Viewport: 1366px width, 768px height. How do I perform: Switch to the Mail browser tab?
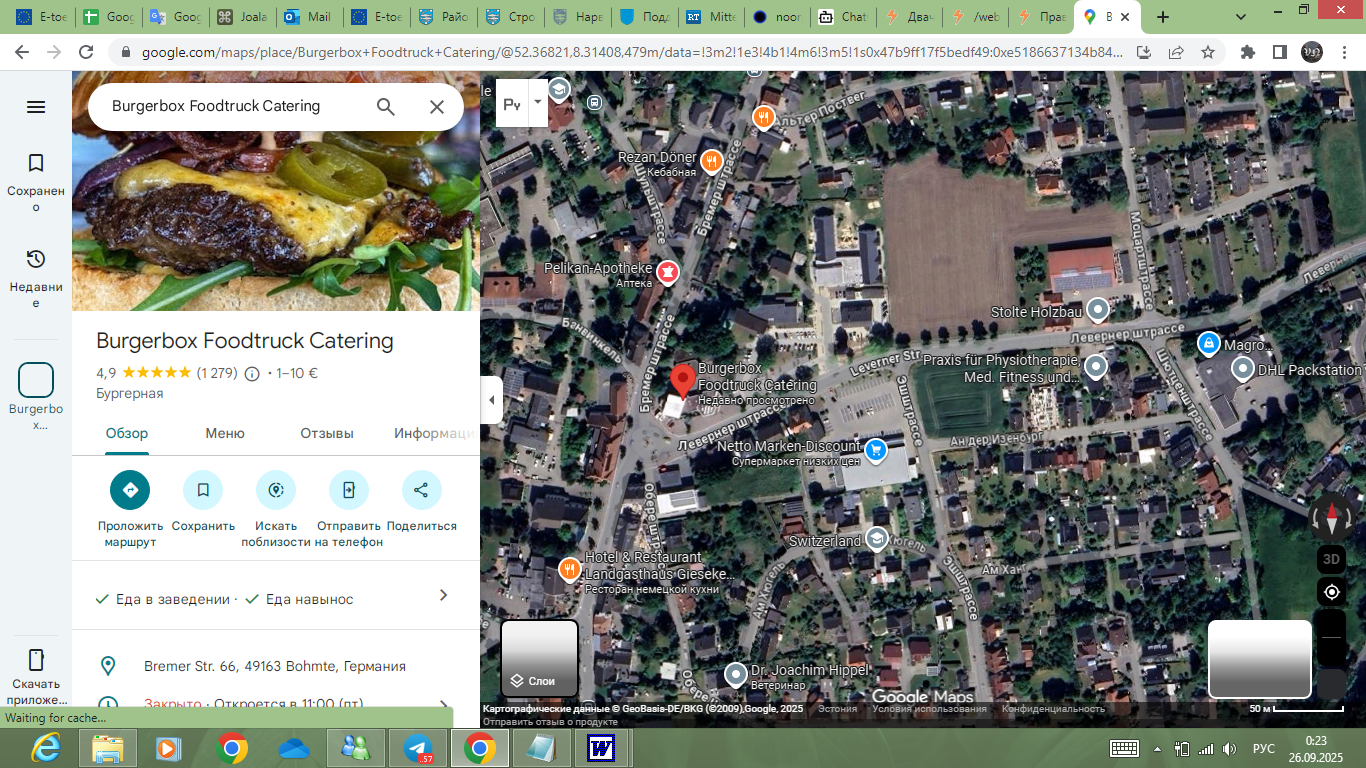pyautogui.click(x=308, y=17)
